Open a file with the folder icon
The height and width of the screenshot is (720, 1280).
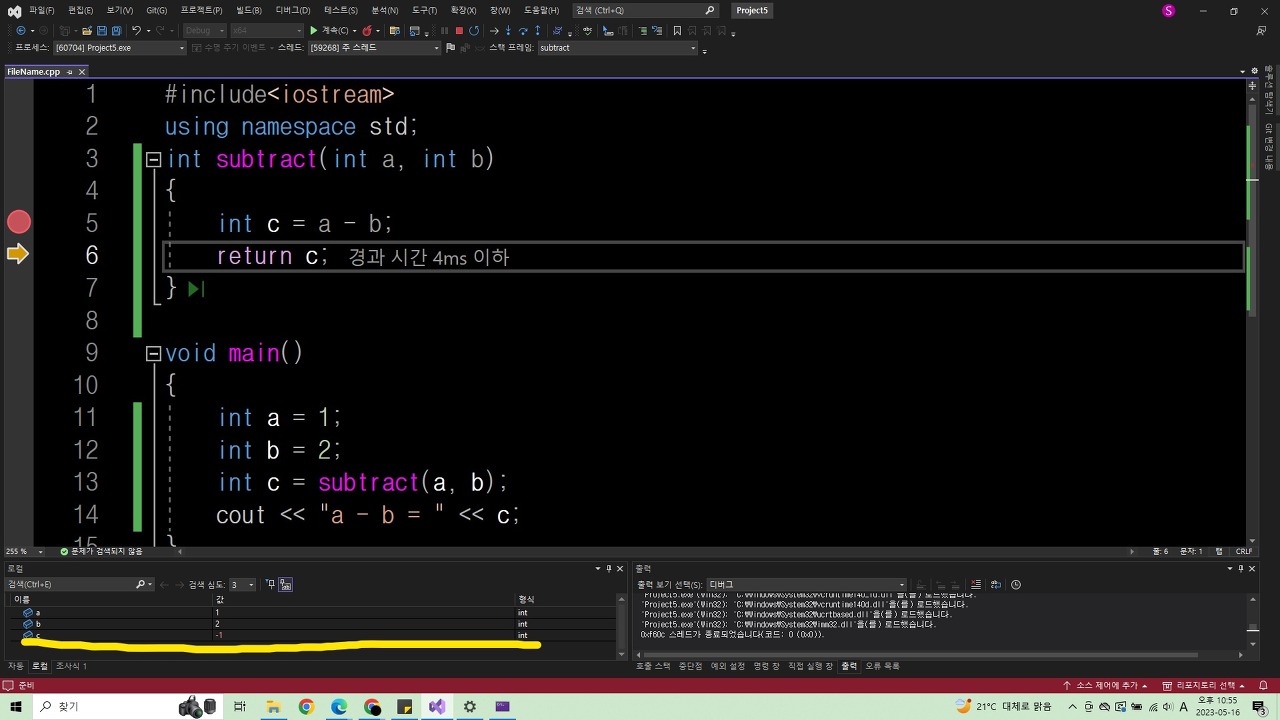click(x=87, y=30)
